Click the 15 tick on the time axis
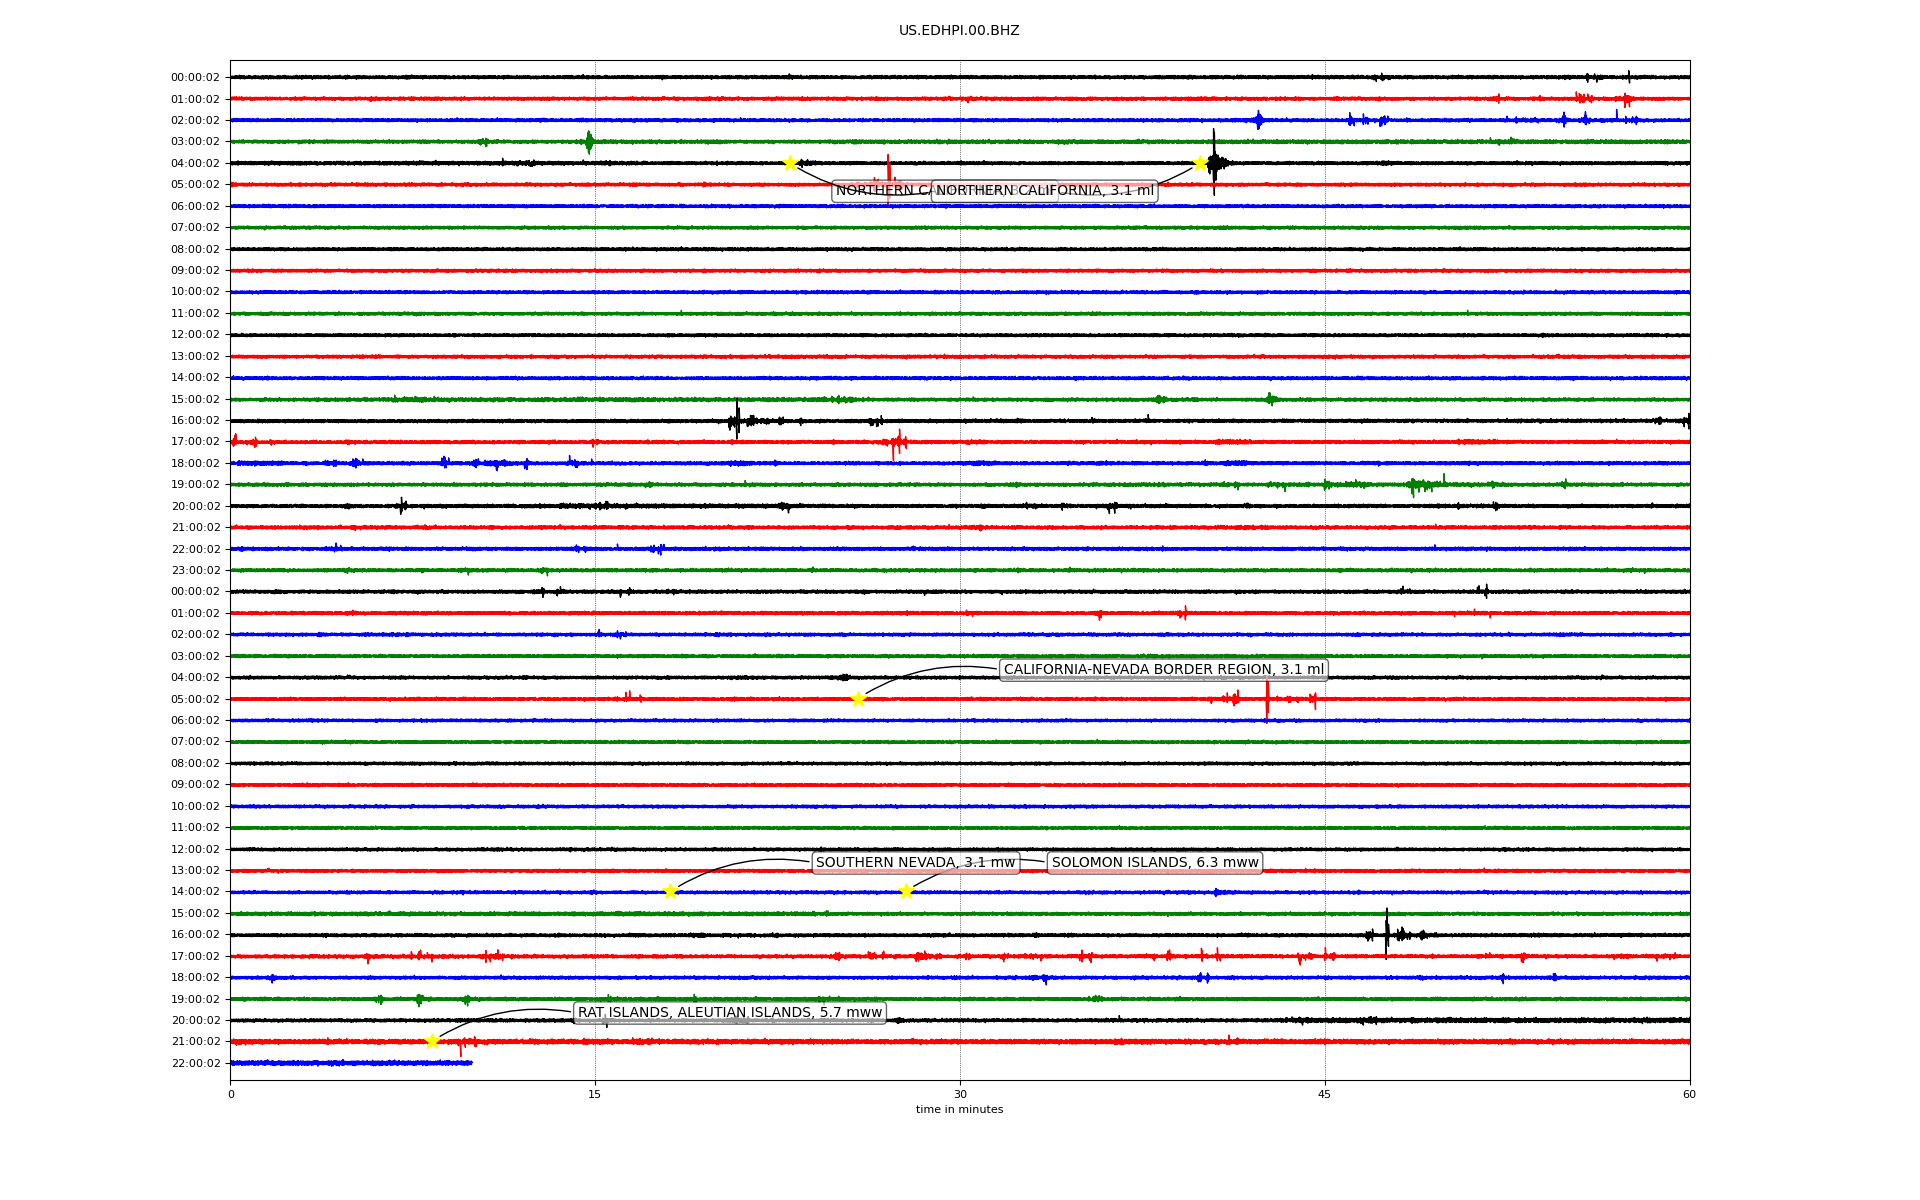The height and width of the screenshot is (1200, 1920). point(595,1094)
